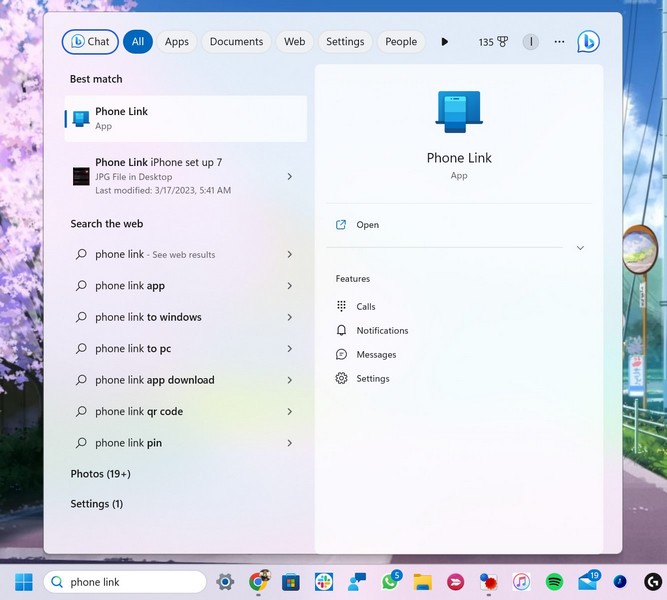Screen dimensions: 667x600
Task: Click the taskbar search box
Action: [125, 582]
